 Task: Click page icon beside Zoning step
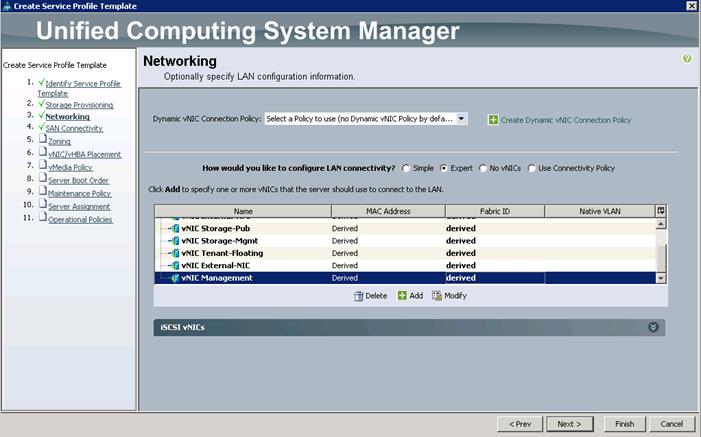pyautogui.click(x=42, y=139)
